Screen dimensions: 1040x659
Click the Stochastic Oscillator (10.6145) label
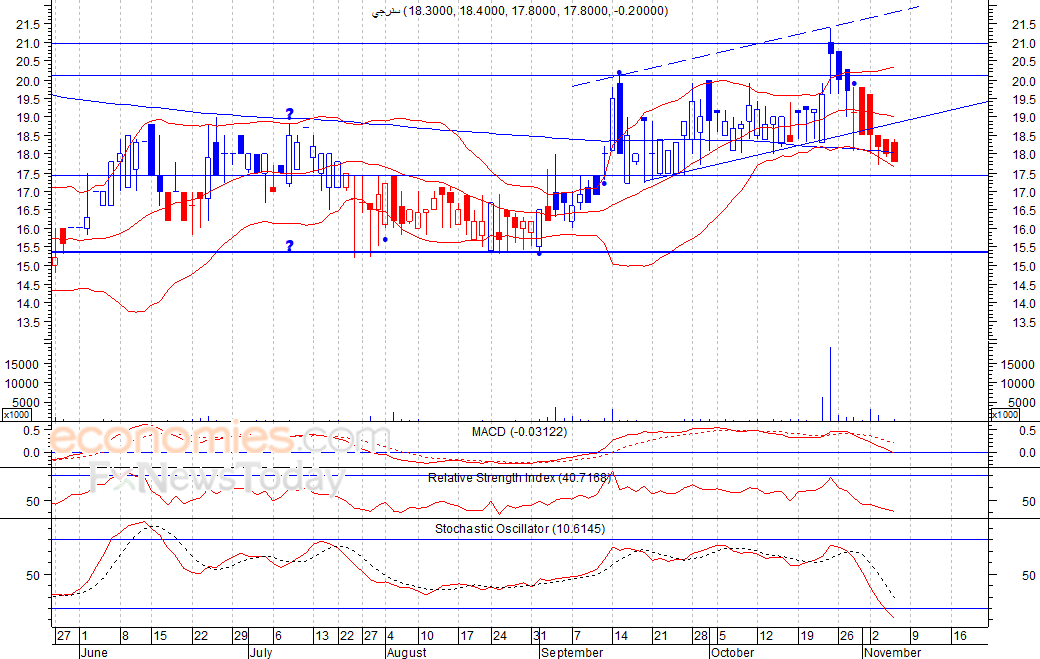[520, 528]
